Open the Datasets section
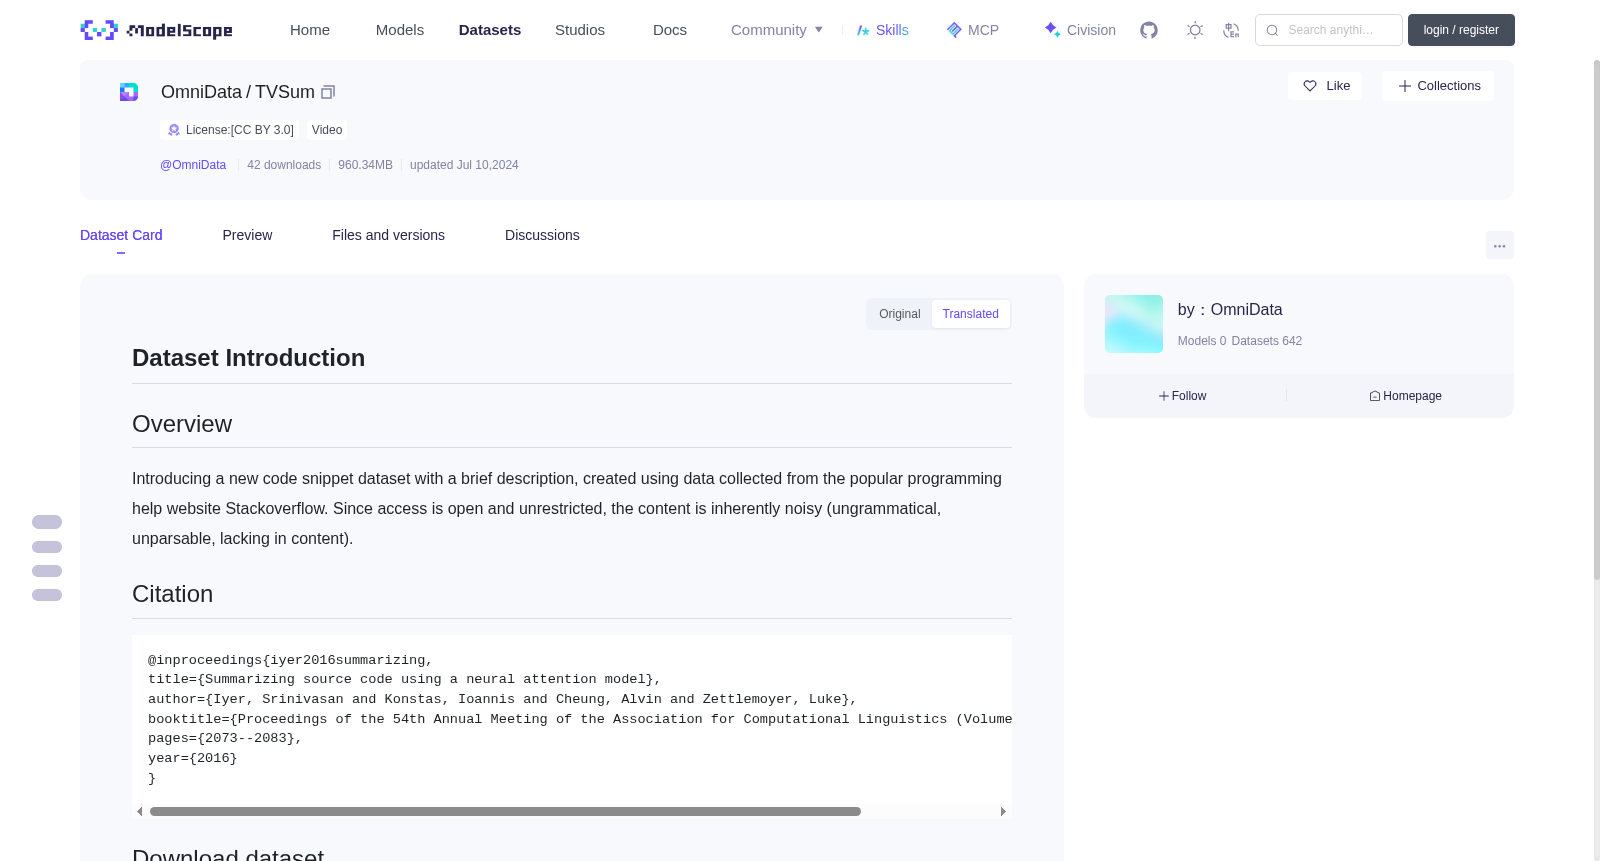 pos(490,30)
